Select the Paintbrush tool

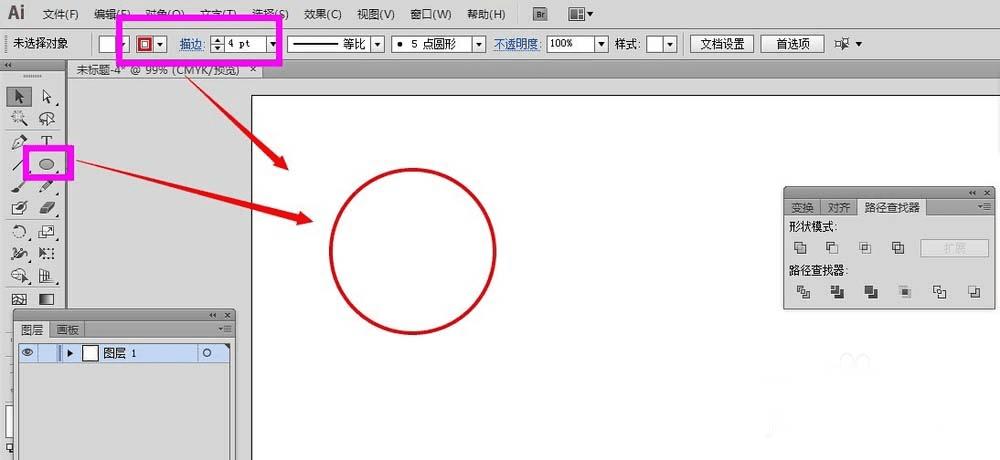tap(19, 186)
